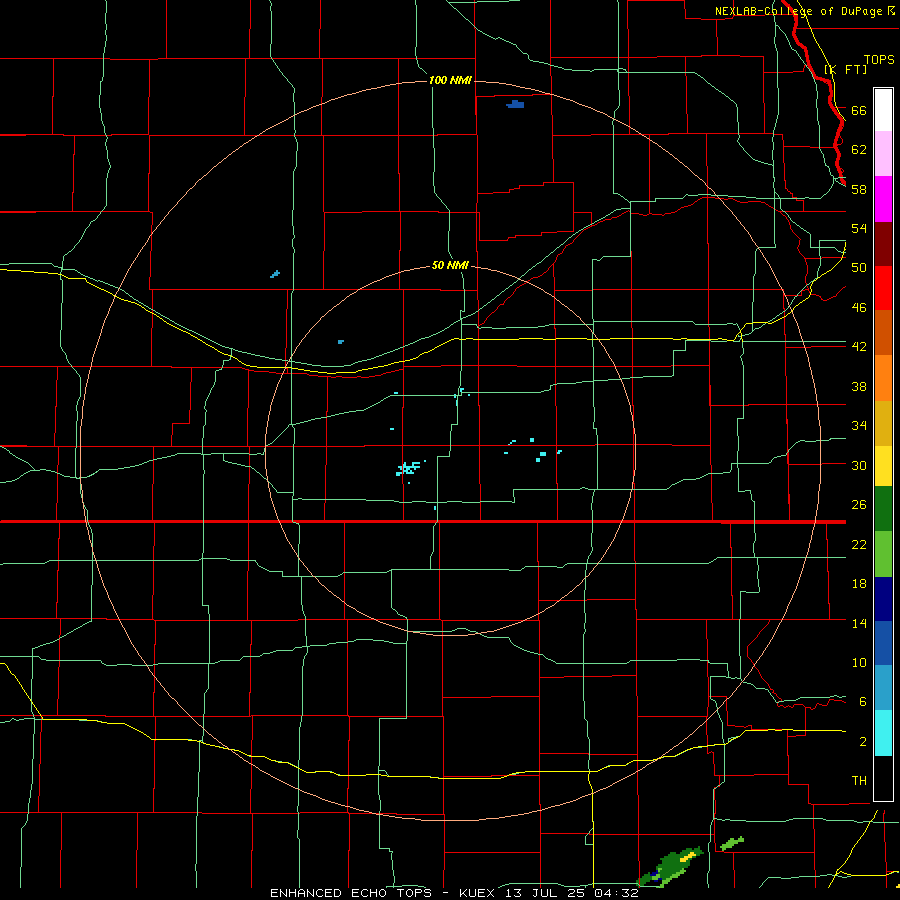The width and height of the screenshot is (900, 900).
Task: Choose the navy blue legend color segment
Action: 883,599
